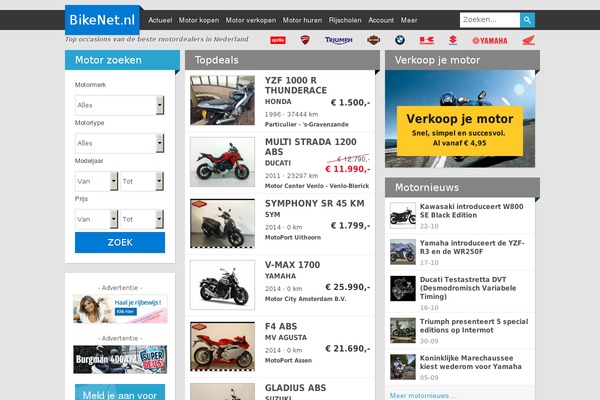
Task: Open Prijs Van dropdown
Action: pos(96,219)
